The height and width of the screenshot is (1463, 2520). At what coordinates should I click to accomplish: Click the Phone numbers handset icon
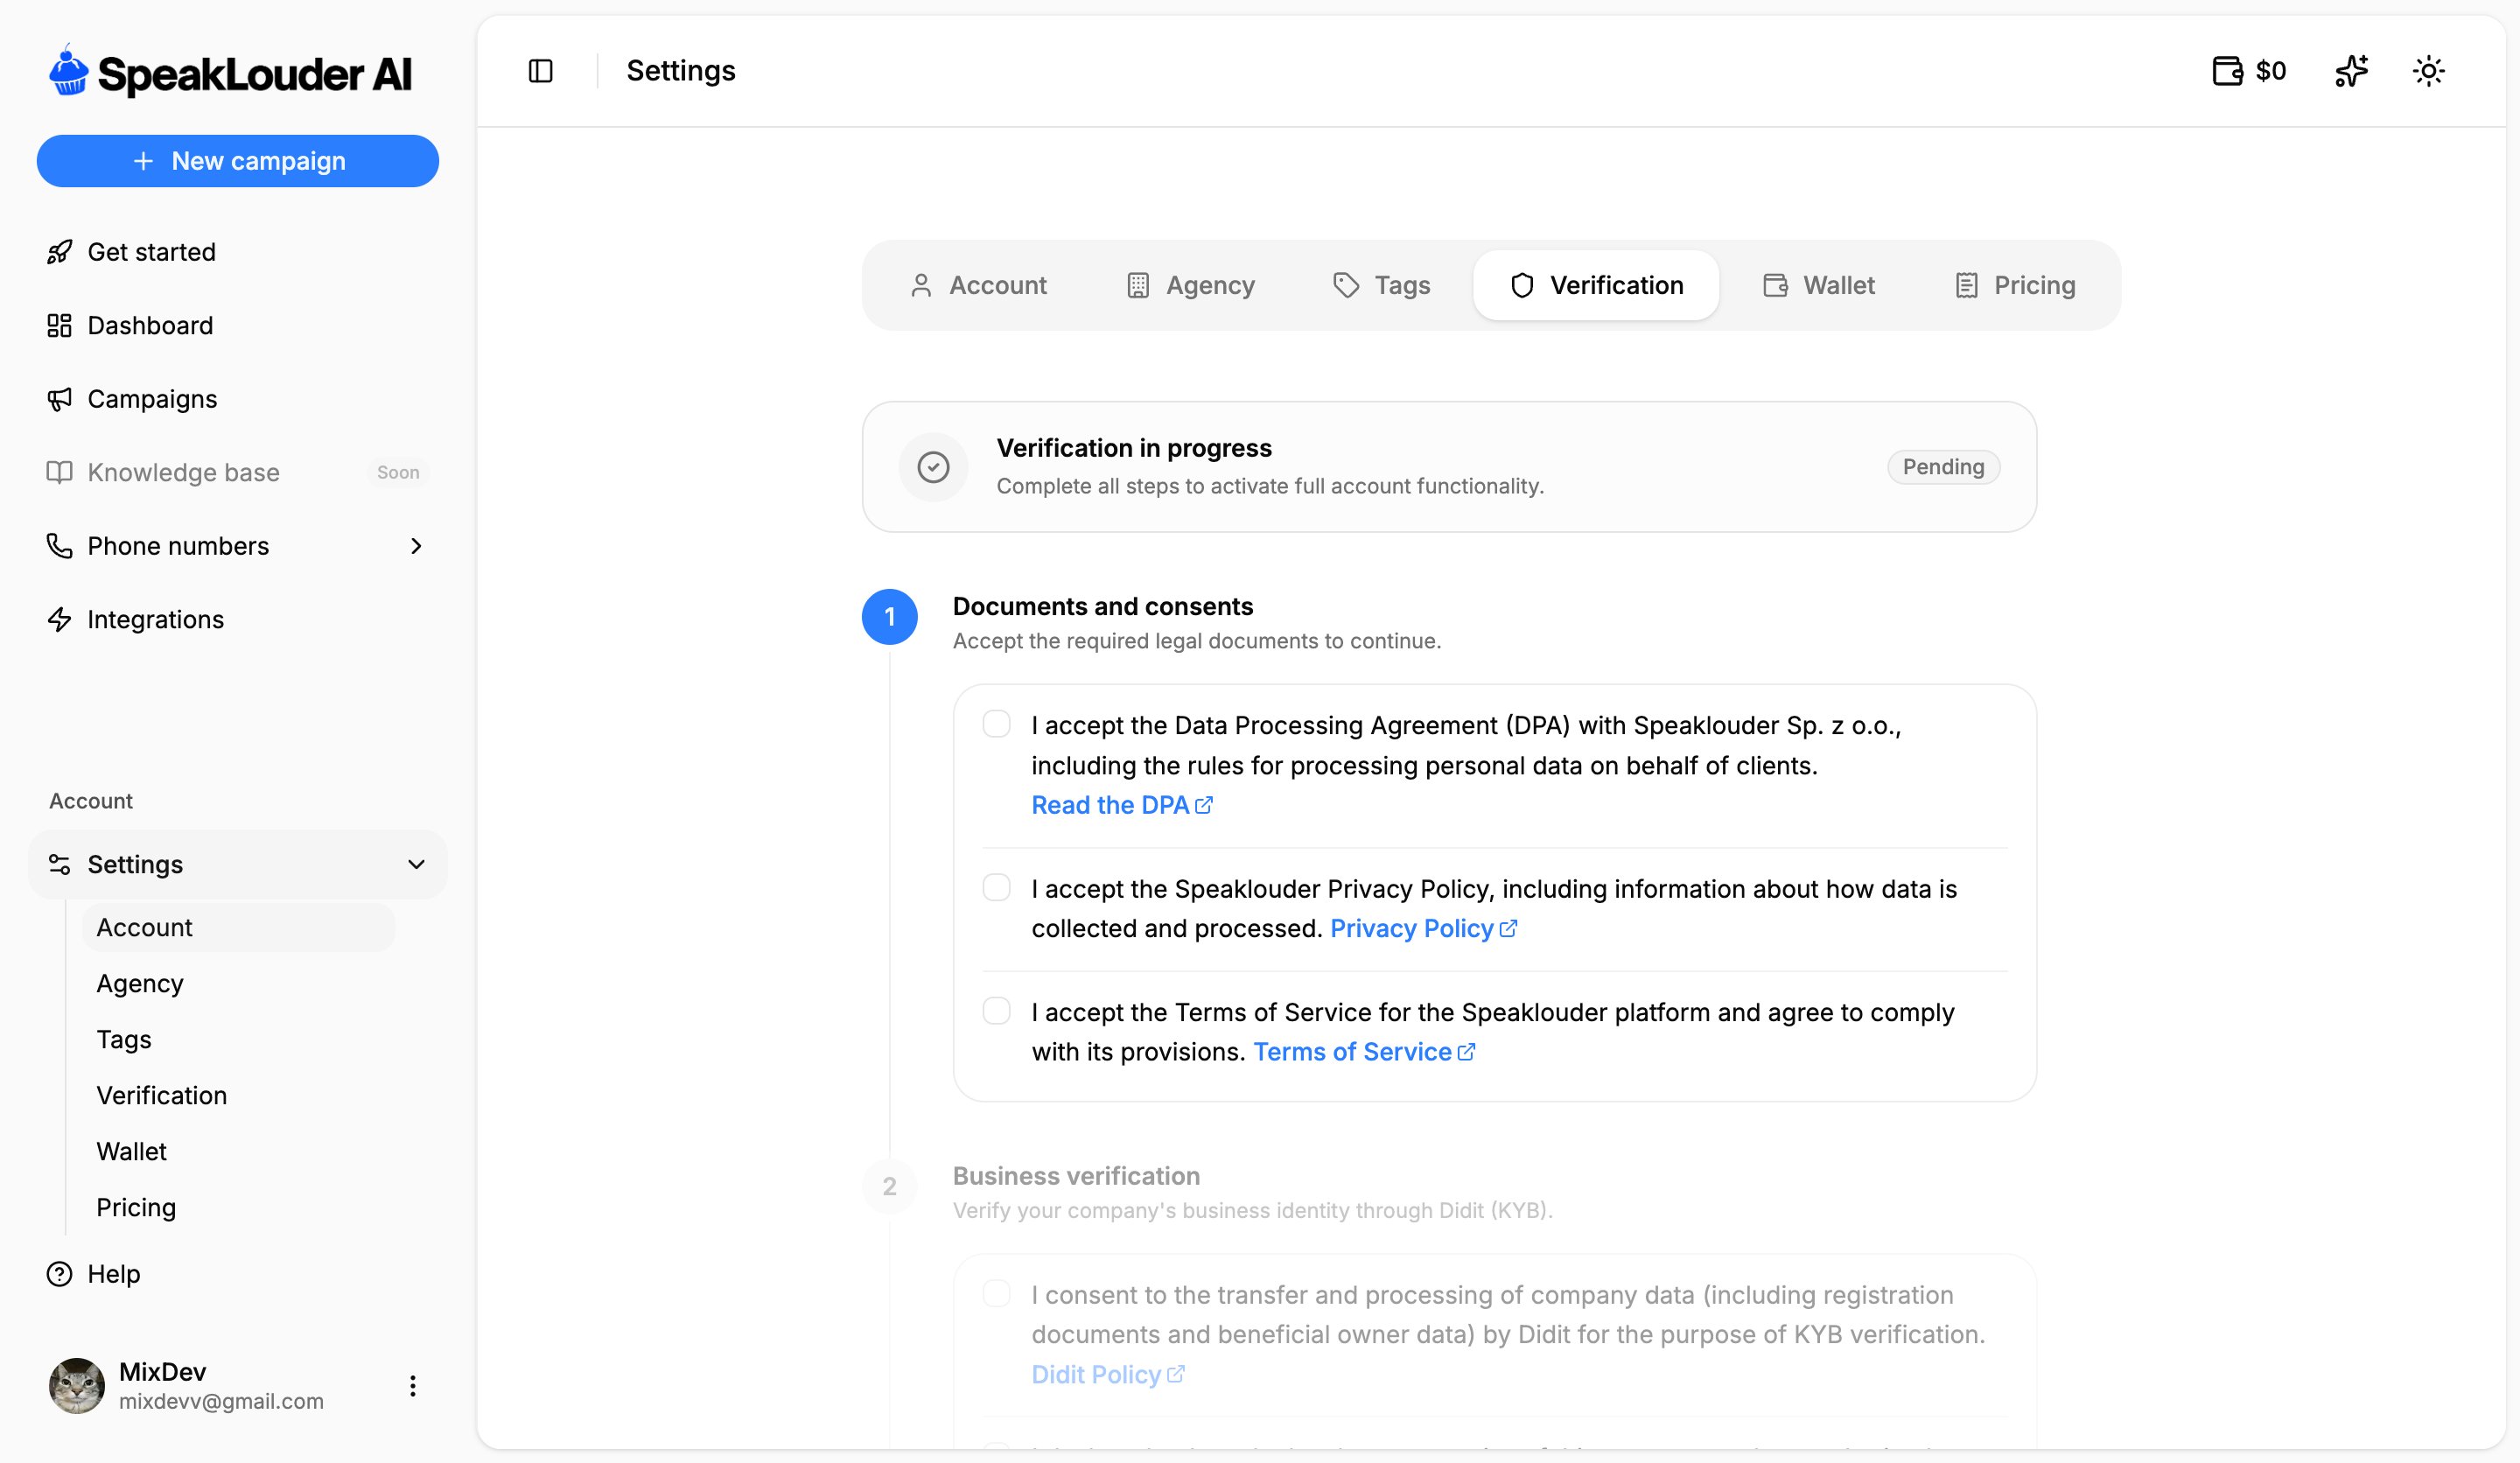pyautogui.click(x=59, y=546)
